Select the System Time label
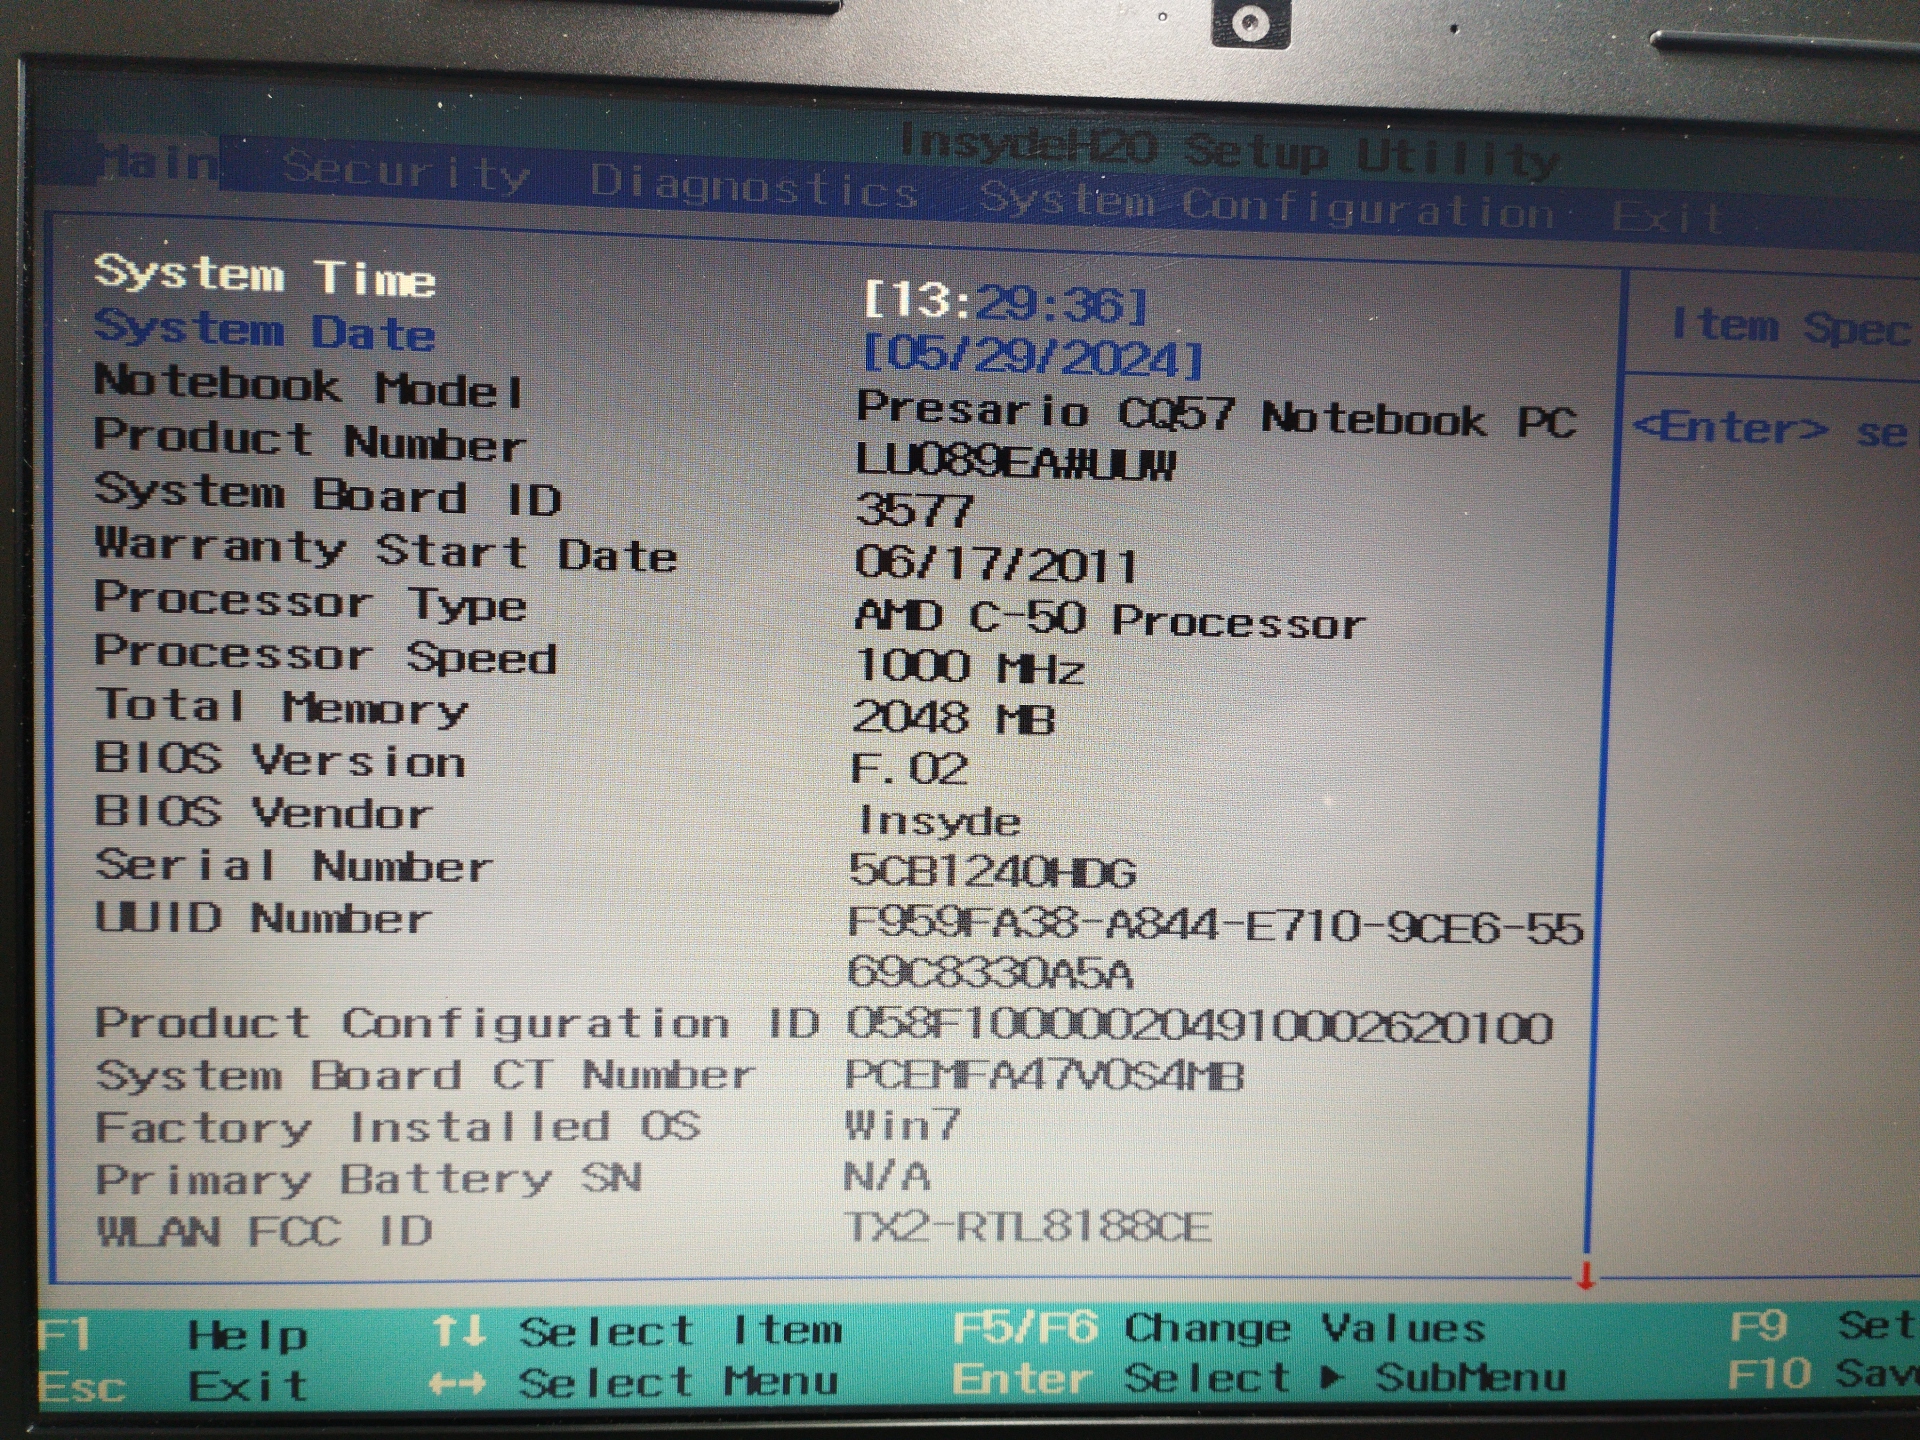 coord(265,275)
